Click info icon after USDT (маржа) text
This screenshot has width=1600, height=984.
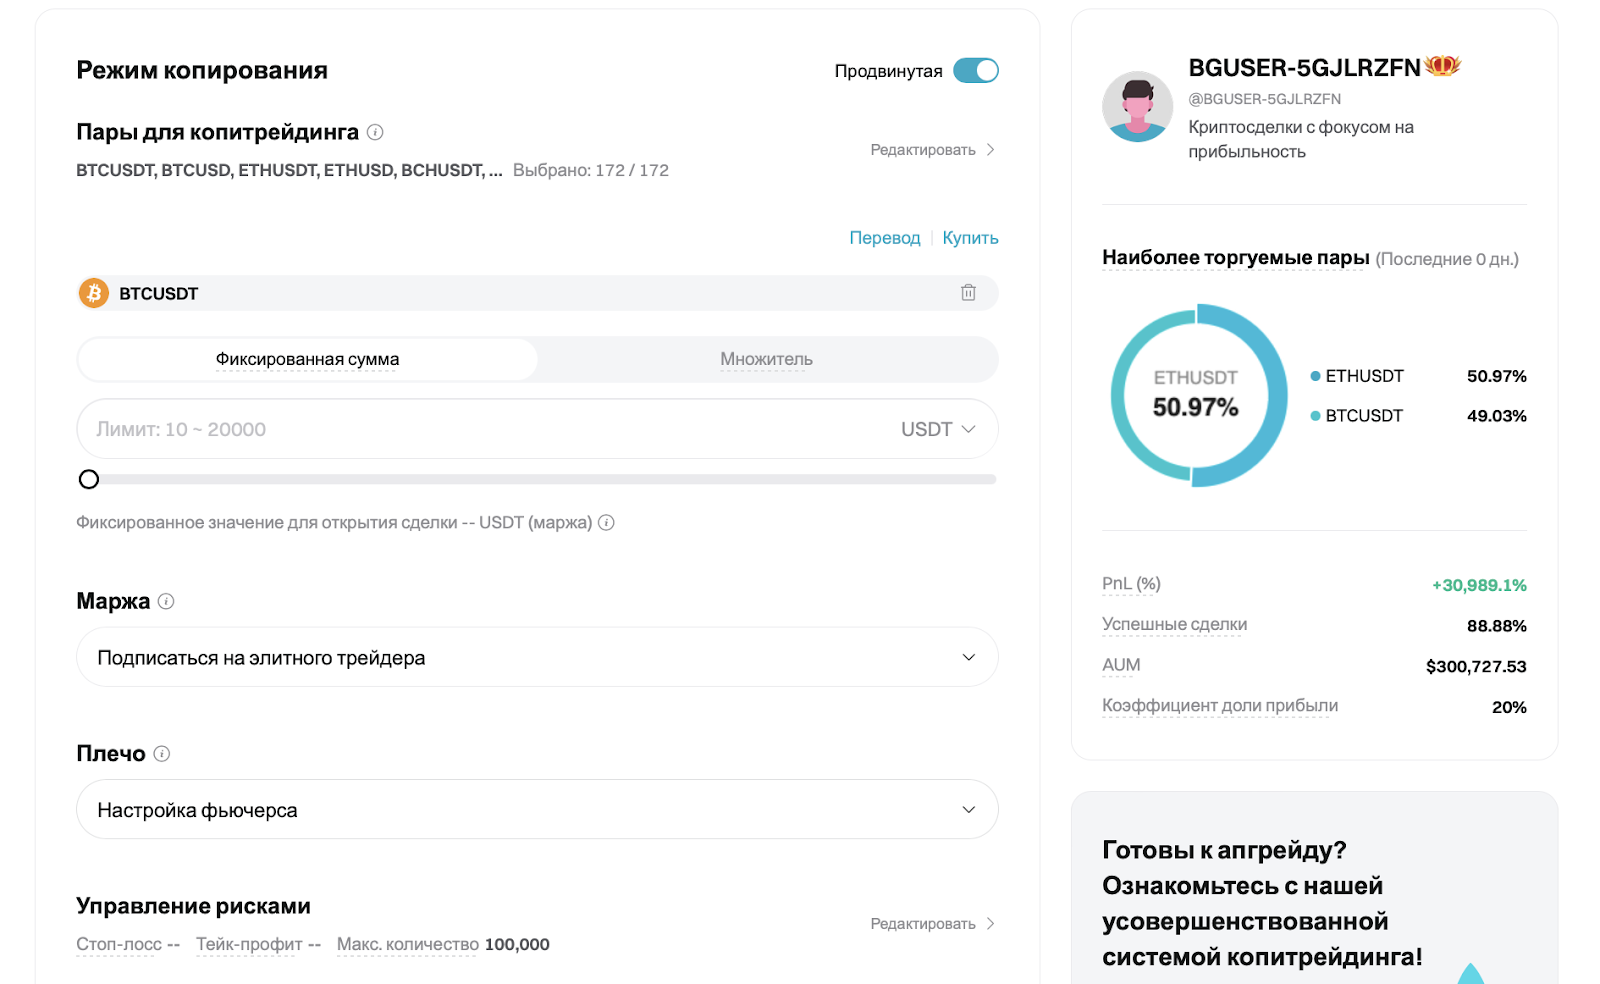point(606,522)
